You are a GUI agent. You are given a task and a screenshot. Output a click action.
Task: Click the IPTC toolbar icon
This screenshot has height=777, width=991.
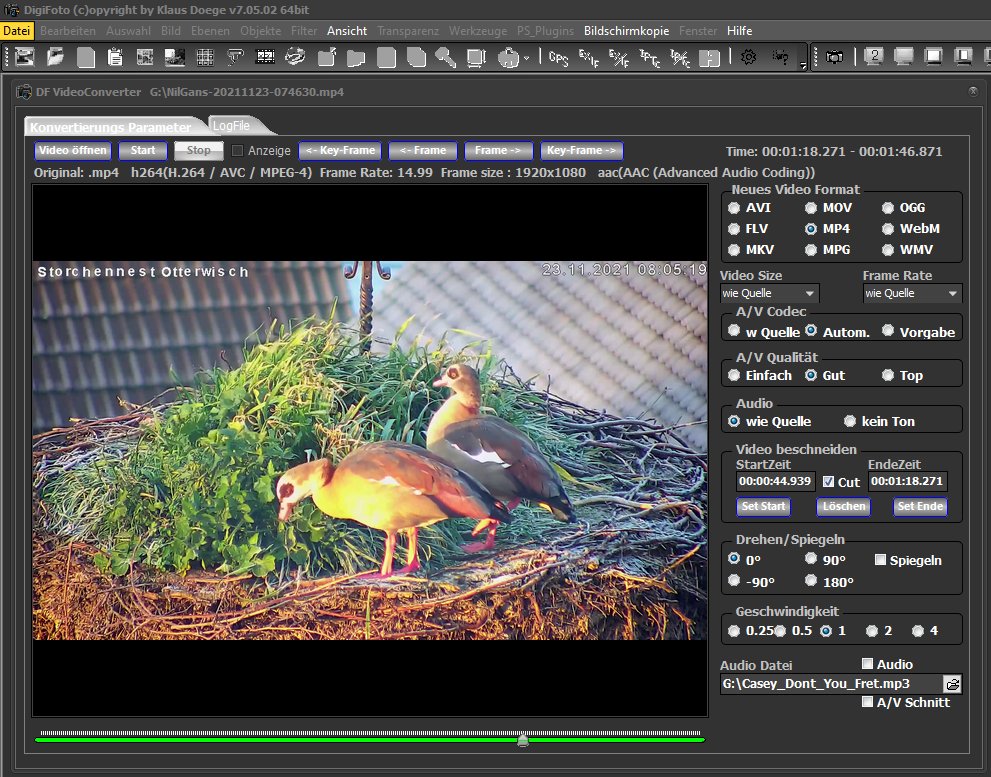649,57
